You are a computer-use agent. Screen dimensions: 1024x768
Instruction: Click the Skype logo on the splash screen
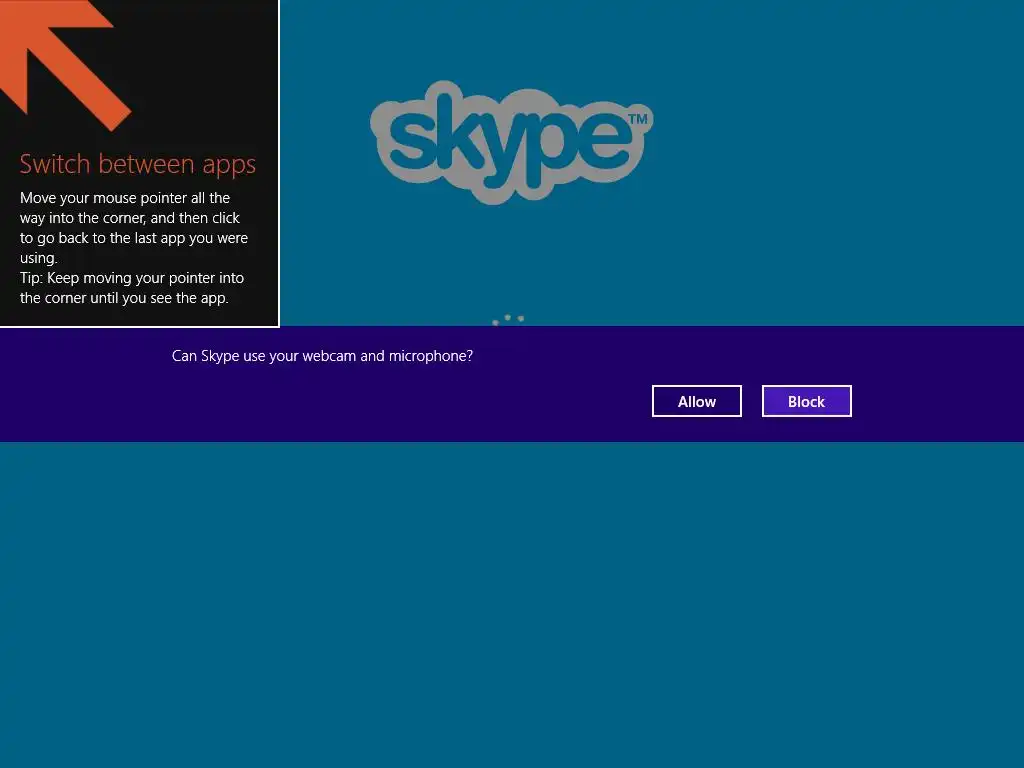[511, 142]
